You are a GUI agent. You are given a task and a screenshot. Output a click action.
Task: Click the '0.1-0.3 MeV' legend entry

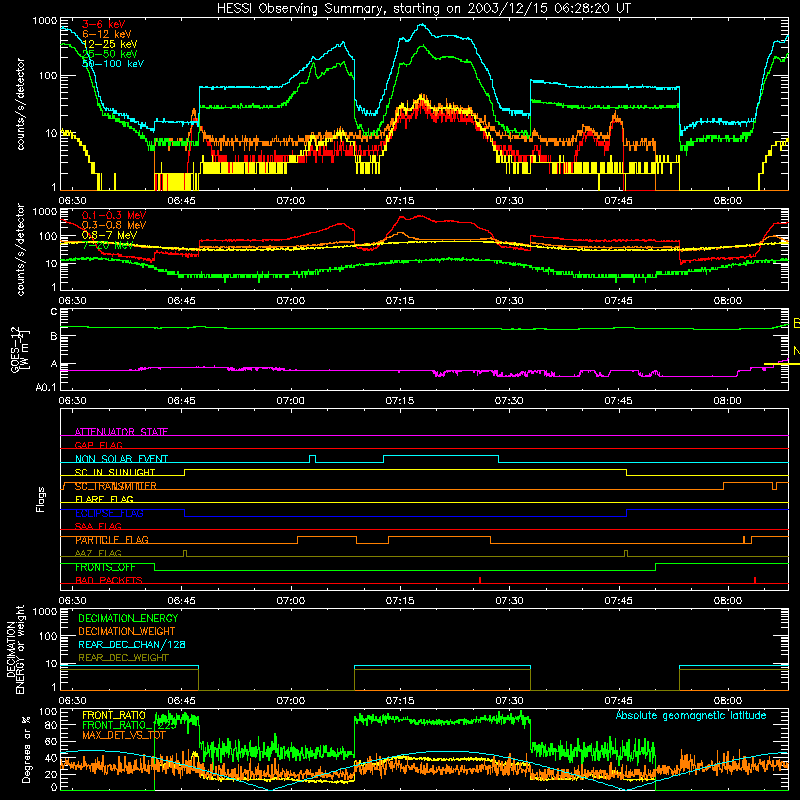click(x=114, y=215)
